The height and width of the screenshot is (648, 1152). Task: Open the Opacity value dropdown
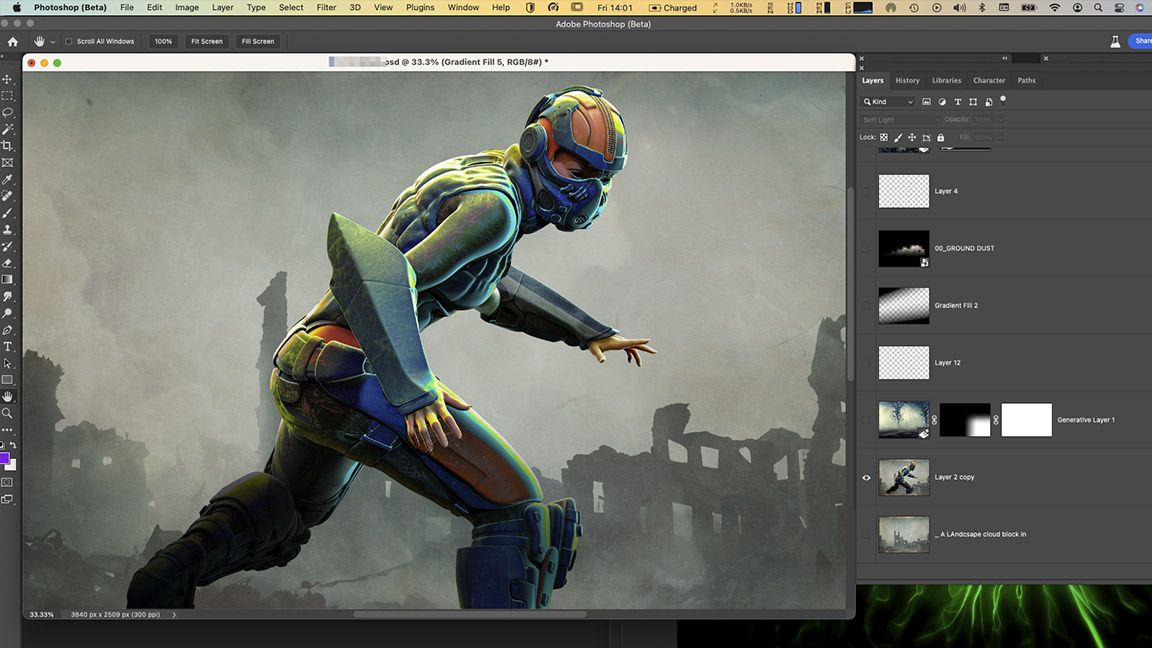[x=1000, y=119]
